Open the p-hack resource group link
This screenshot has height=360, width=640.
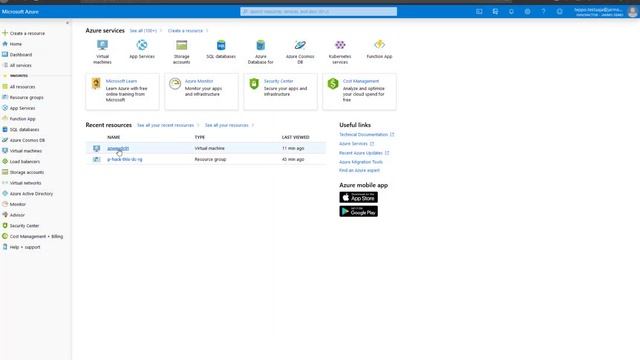(125, 159)
